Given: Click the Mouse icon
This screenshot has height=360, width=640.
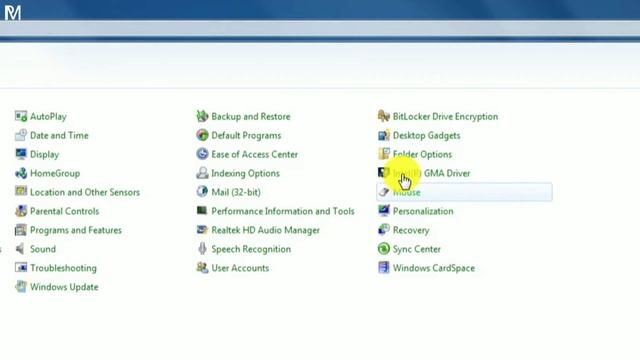Looking at the screenshot, I should point(384,192).
